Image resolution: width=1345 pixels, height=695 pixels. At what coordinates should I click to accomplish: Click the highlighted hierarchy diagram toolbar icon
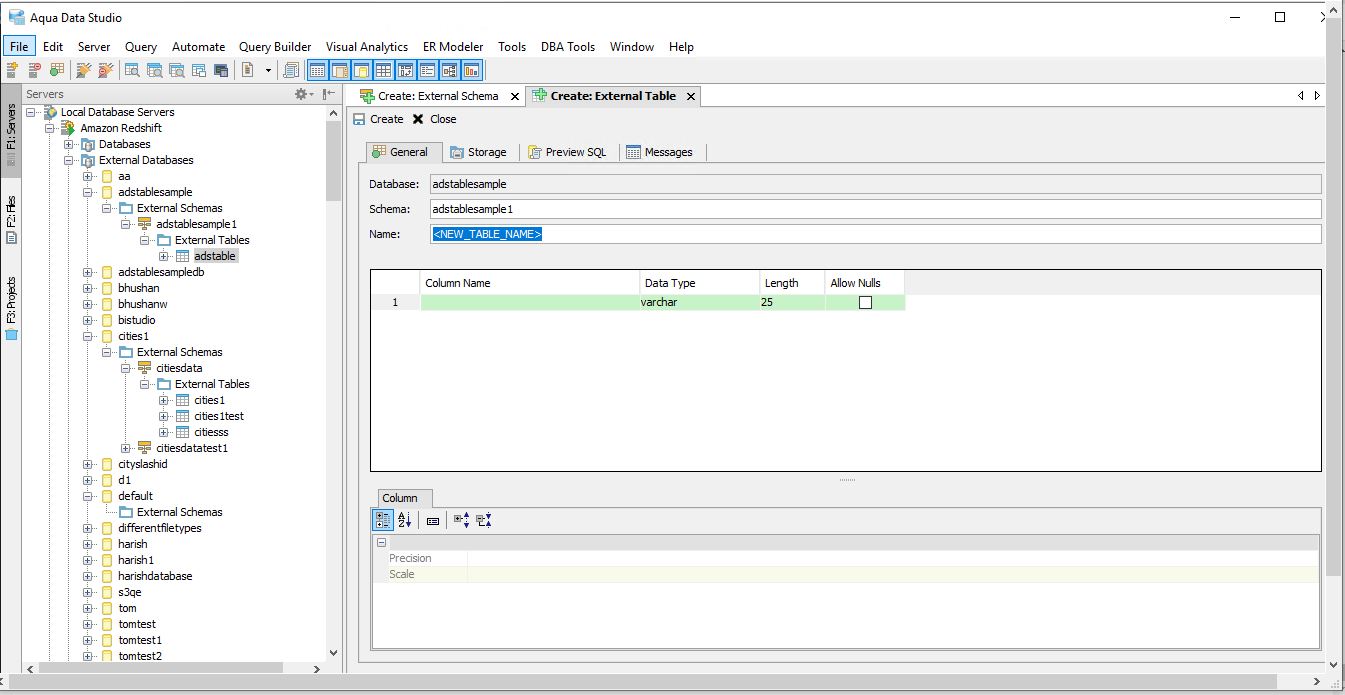coord(449,70)
